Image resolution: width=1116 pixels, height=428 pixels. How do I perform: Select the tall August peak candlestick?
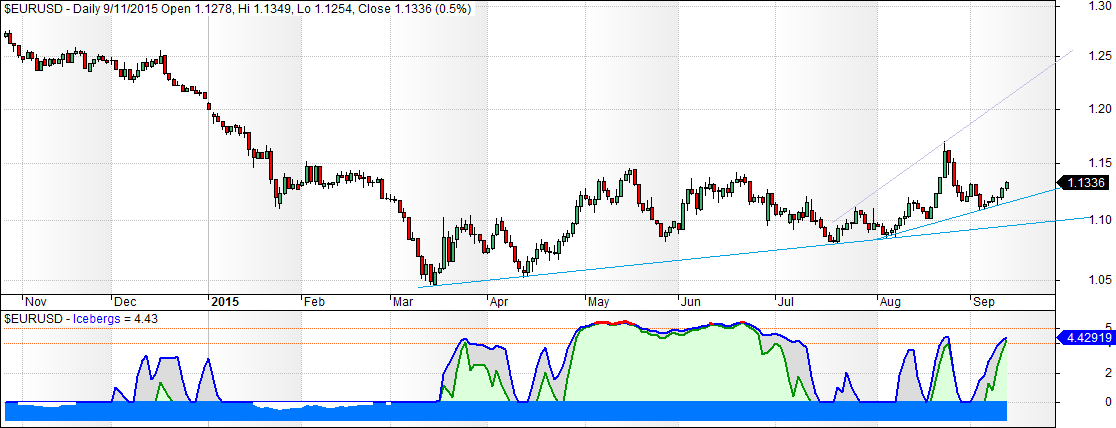click(944, 158)
